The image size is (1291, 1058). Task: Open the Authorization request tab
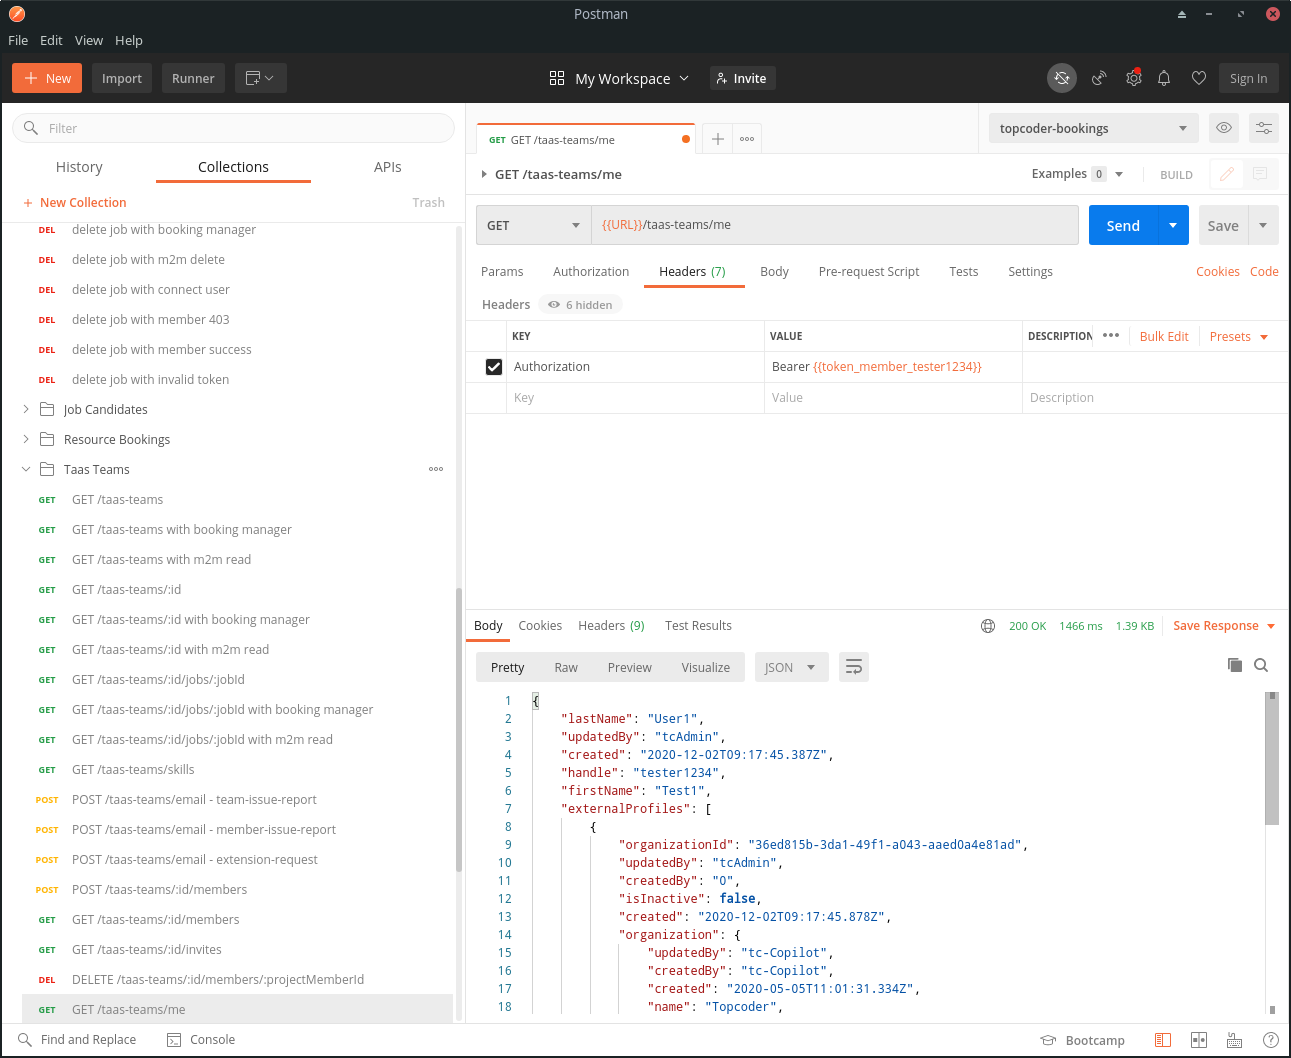tap(591, 271)
